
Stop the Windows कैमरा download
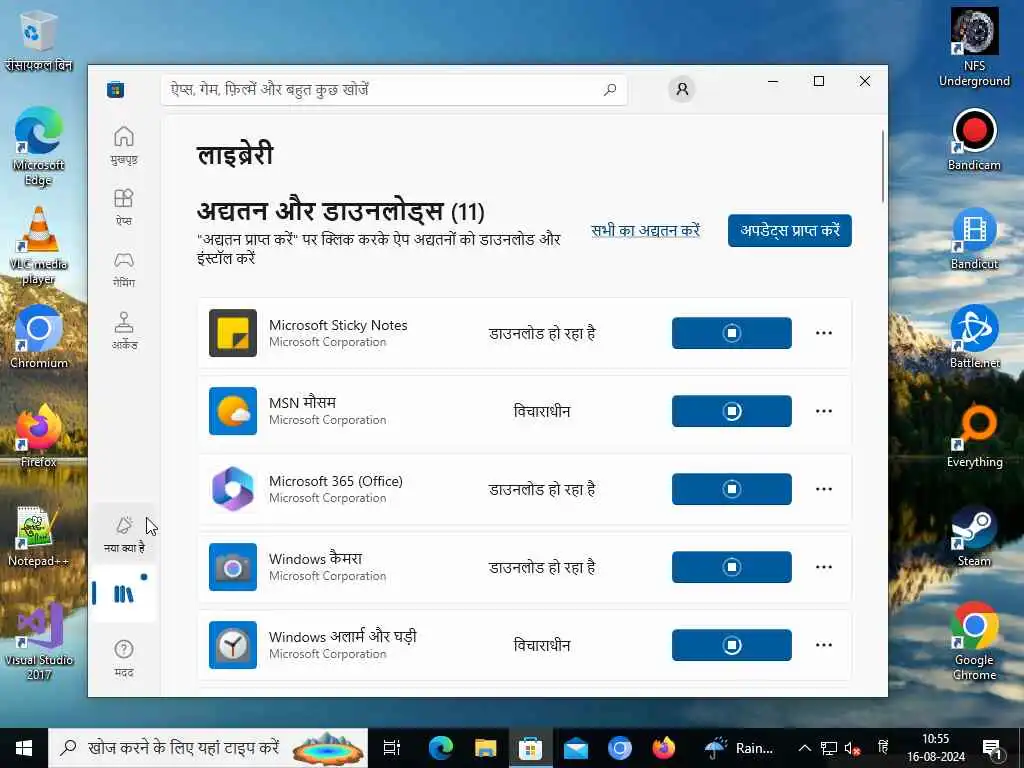tap(731, 567)
